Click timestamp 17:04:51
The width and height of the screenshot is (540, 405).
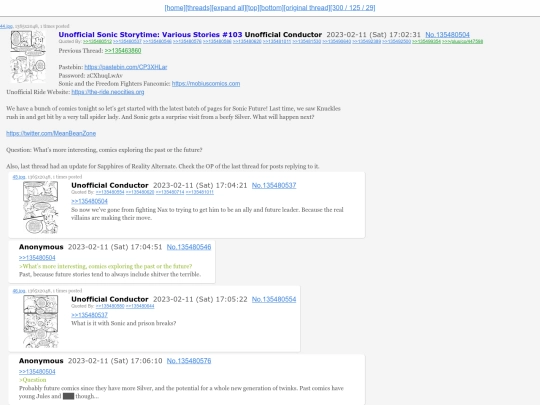pyautogui.click(x=115, y=247)
